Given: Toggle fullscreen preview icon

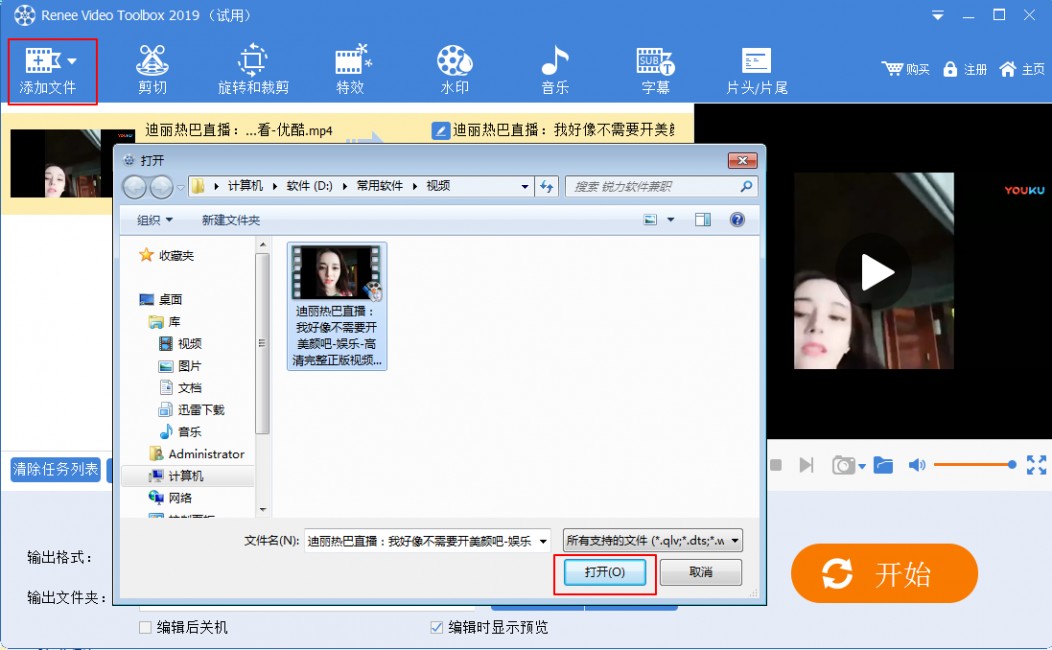Looking at the screenshot, I should coord(1037,465).
